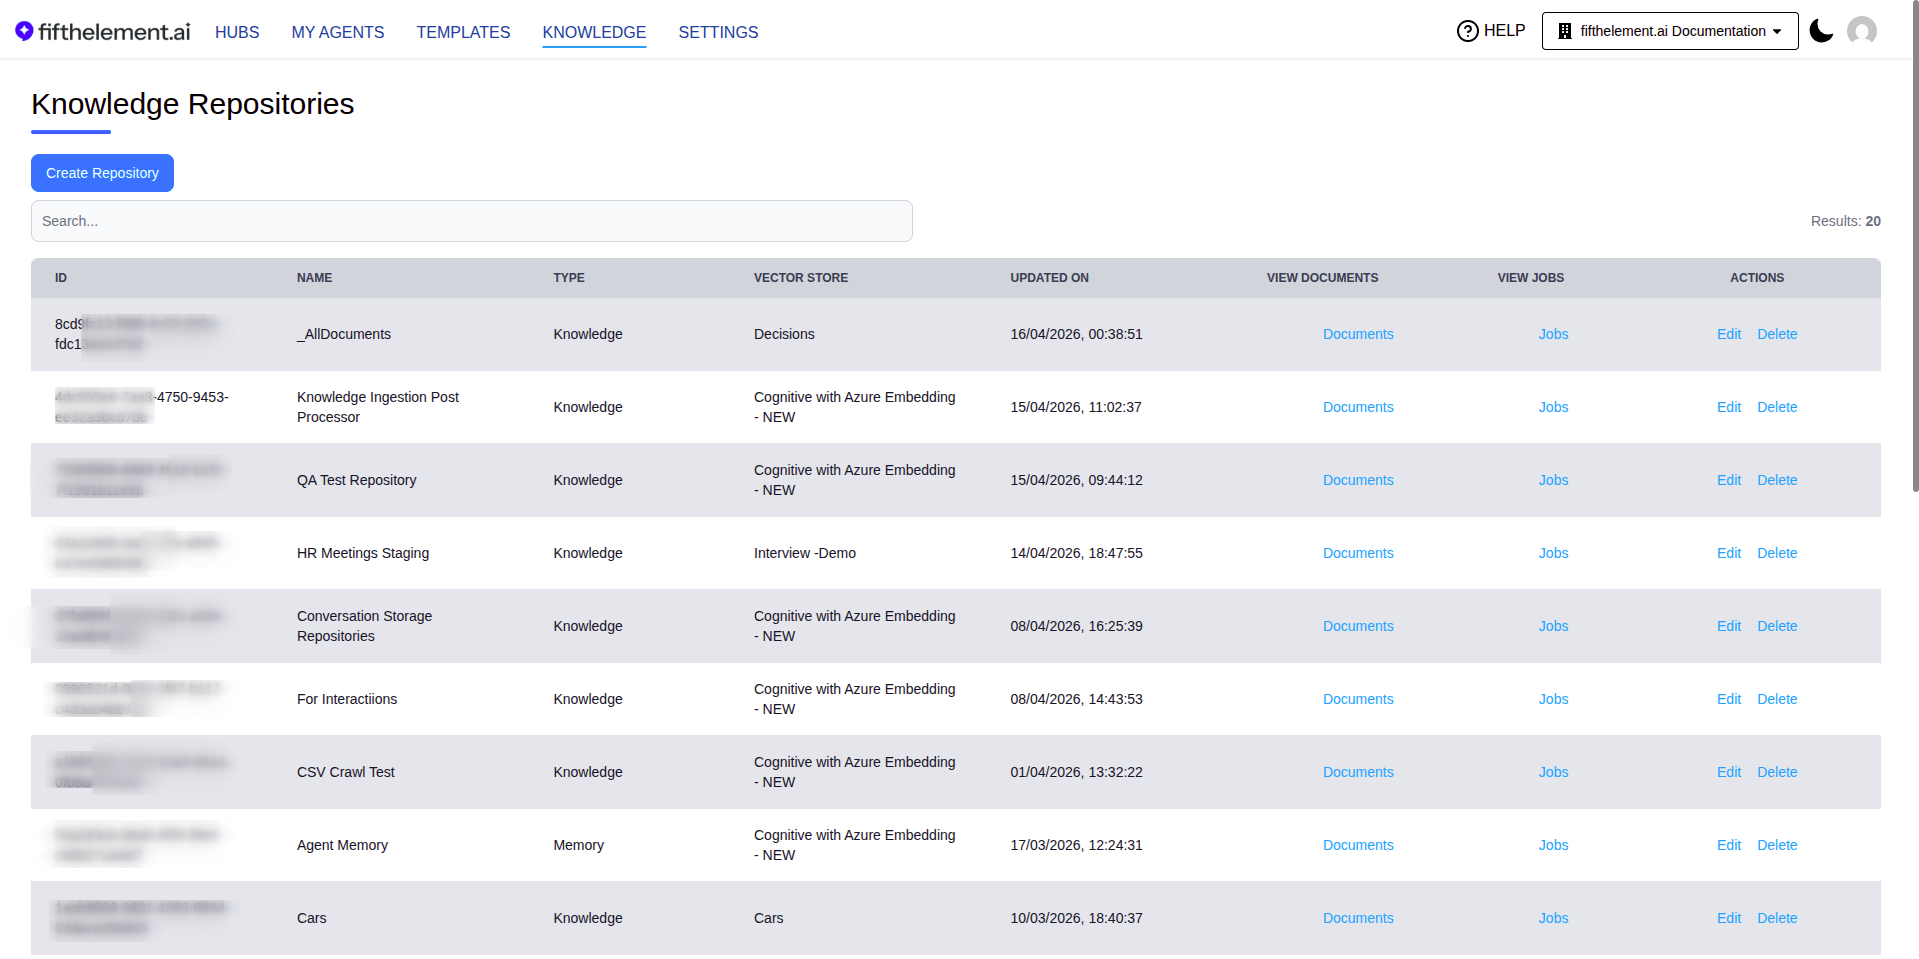Click the Results: 20 count

(1845, 221)
